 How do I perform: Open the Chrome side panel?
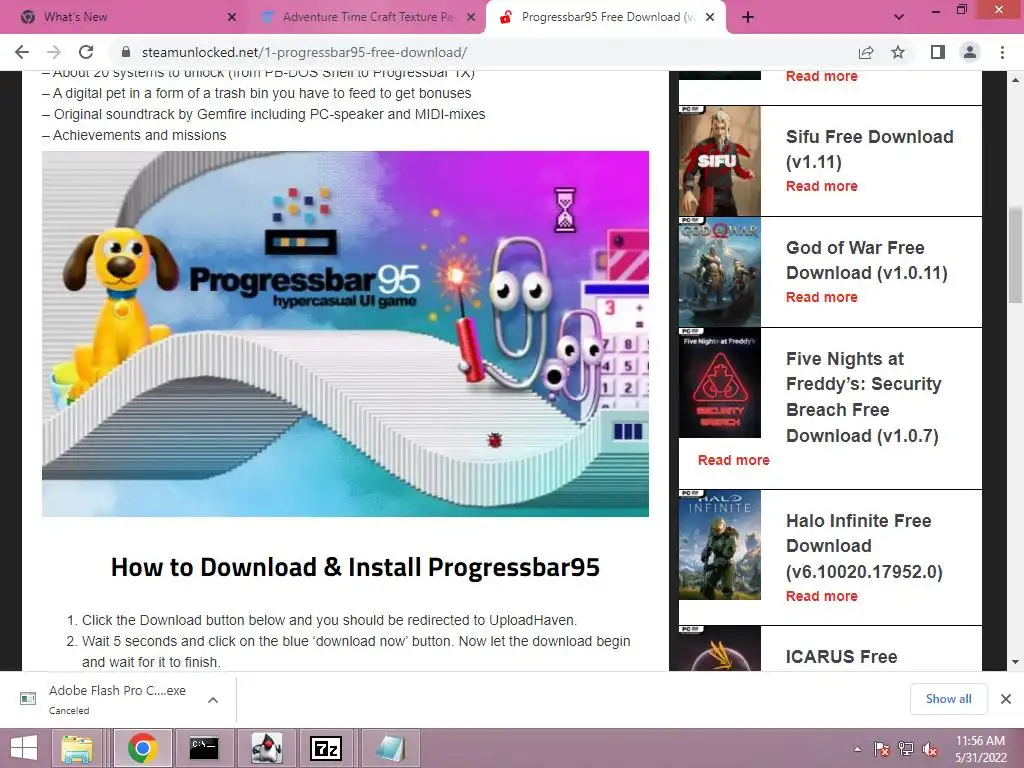point(938,52)
